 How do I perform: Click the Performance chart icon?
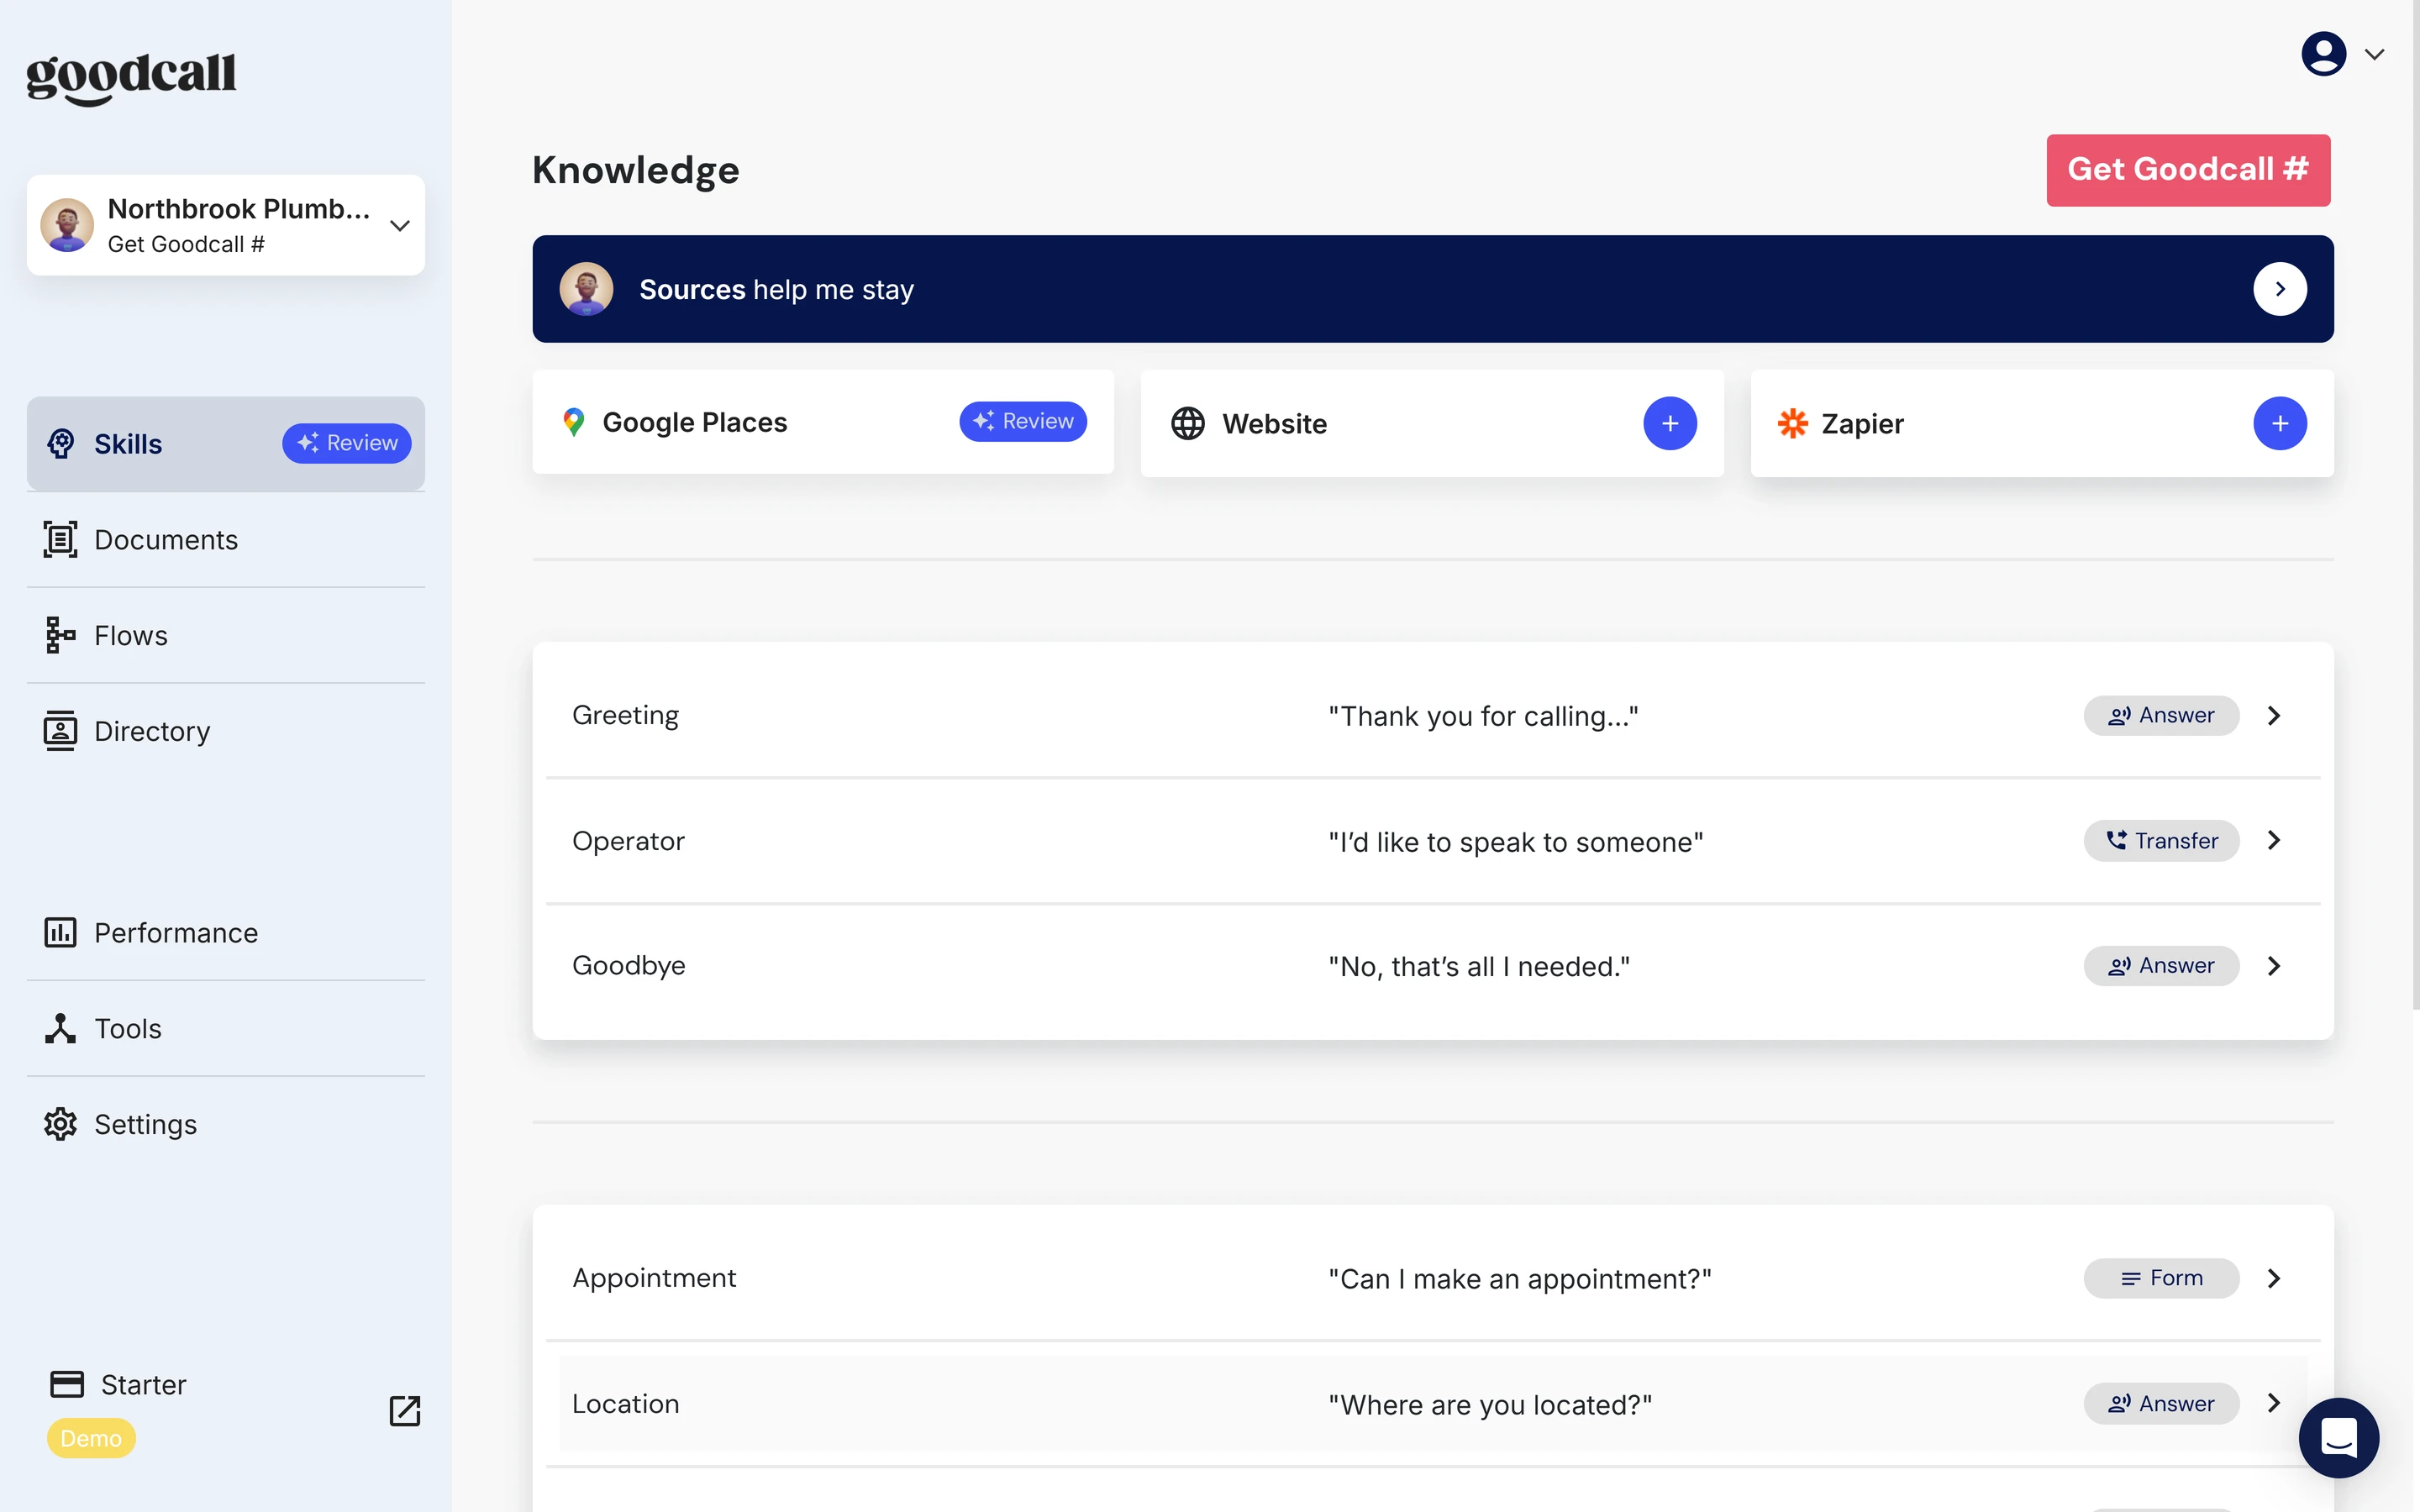(x=60, y=932)
